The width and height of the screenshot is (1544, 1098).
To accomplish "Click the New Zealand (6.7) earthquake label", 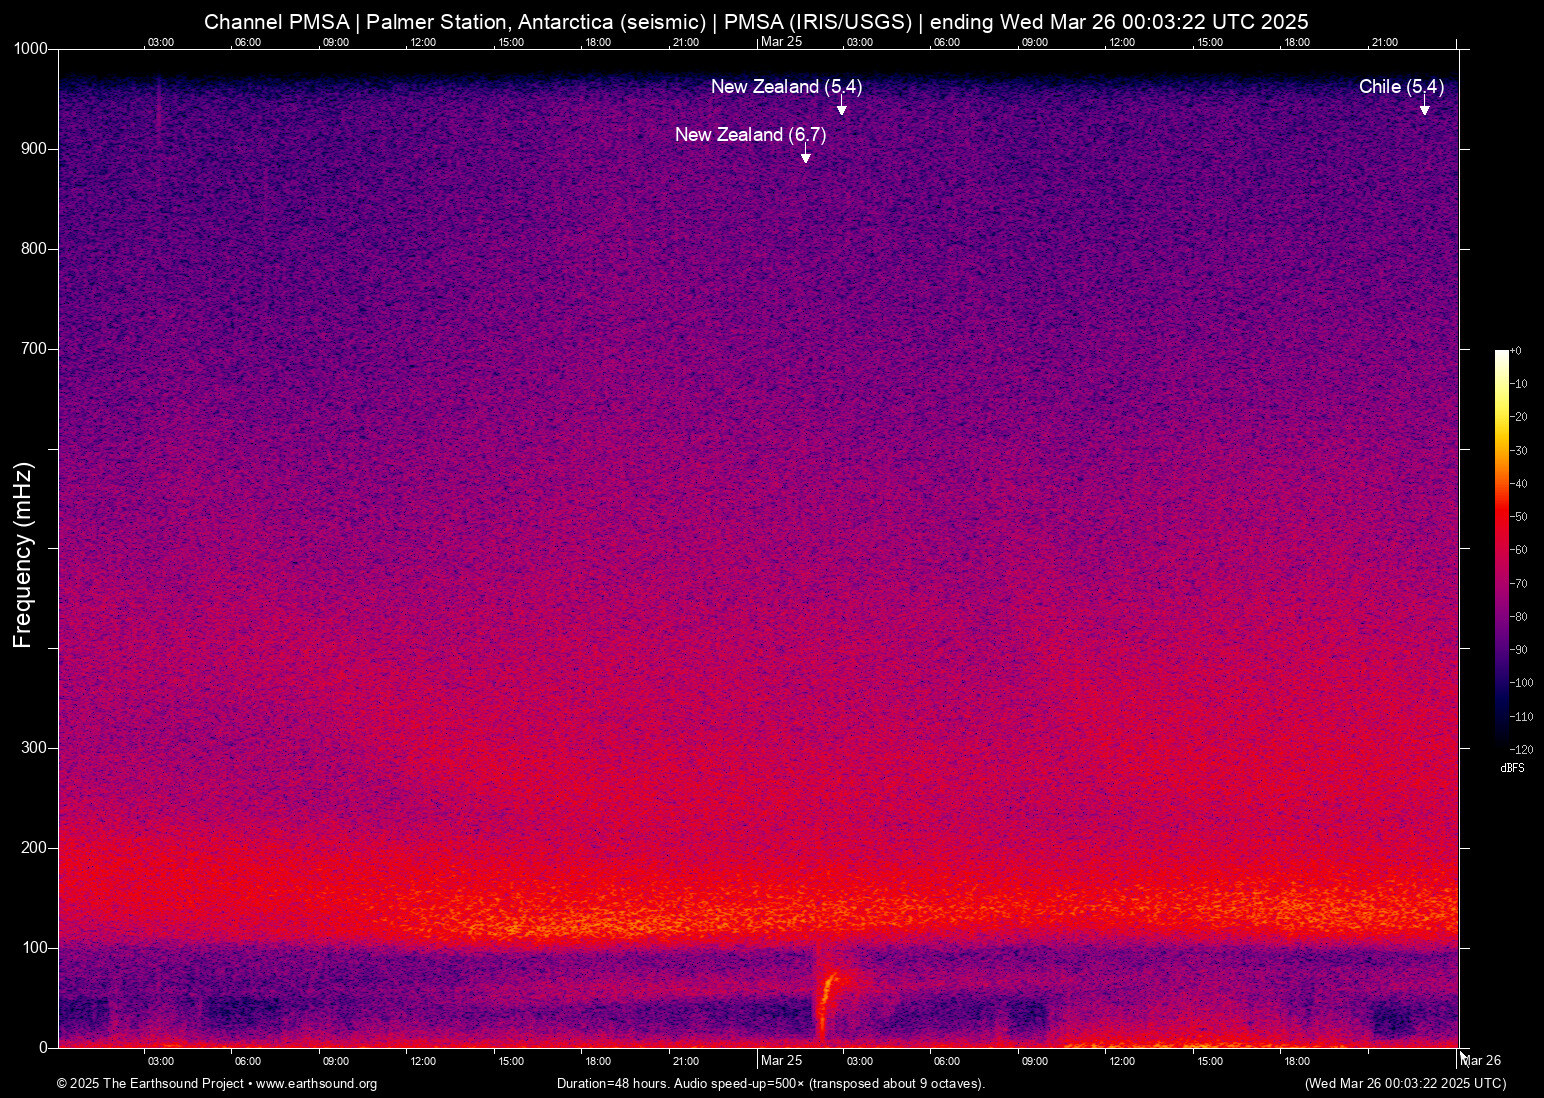I will [751, 135].
